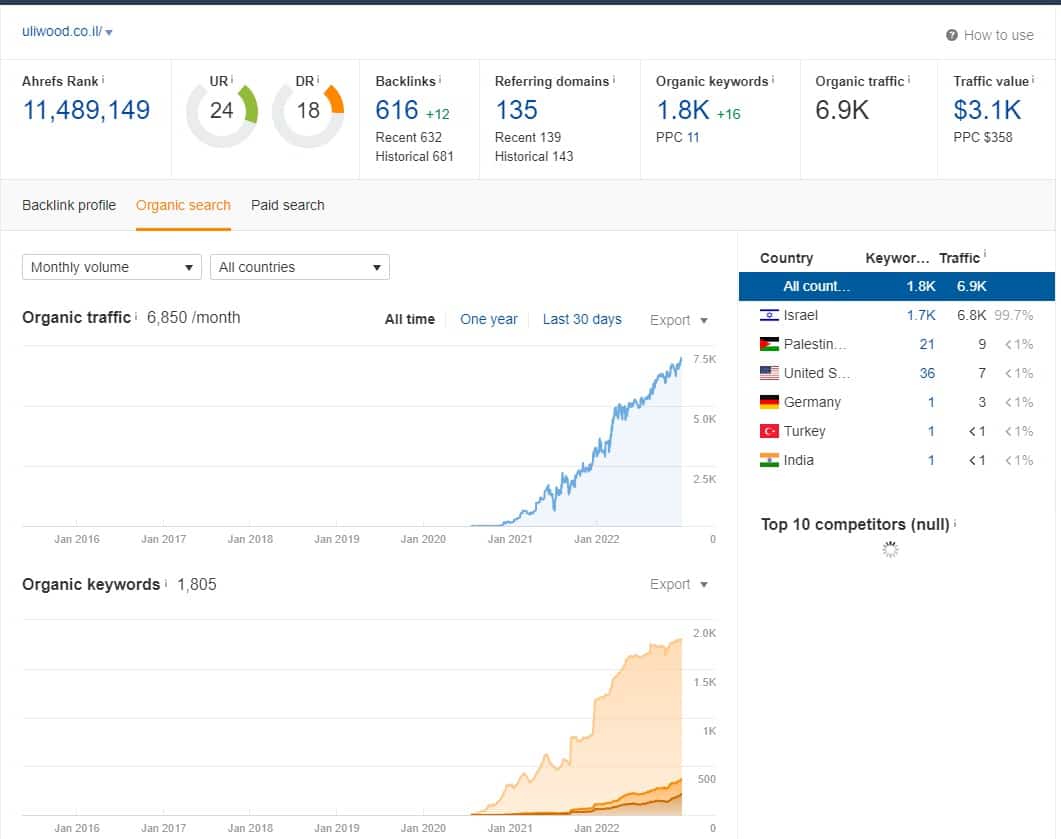The height and width of the screenshot is (839, 1061).
Task: Click the India flag icon
Action: pyautogui.click(x=769, y=460)
